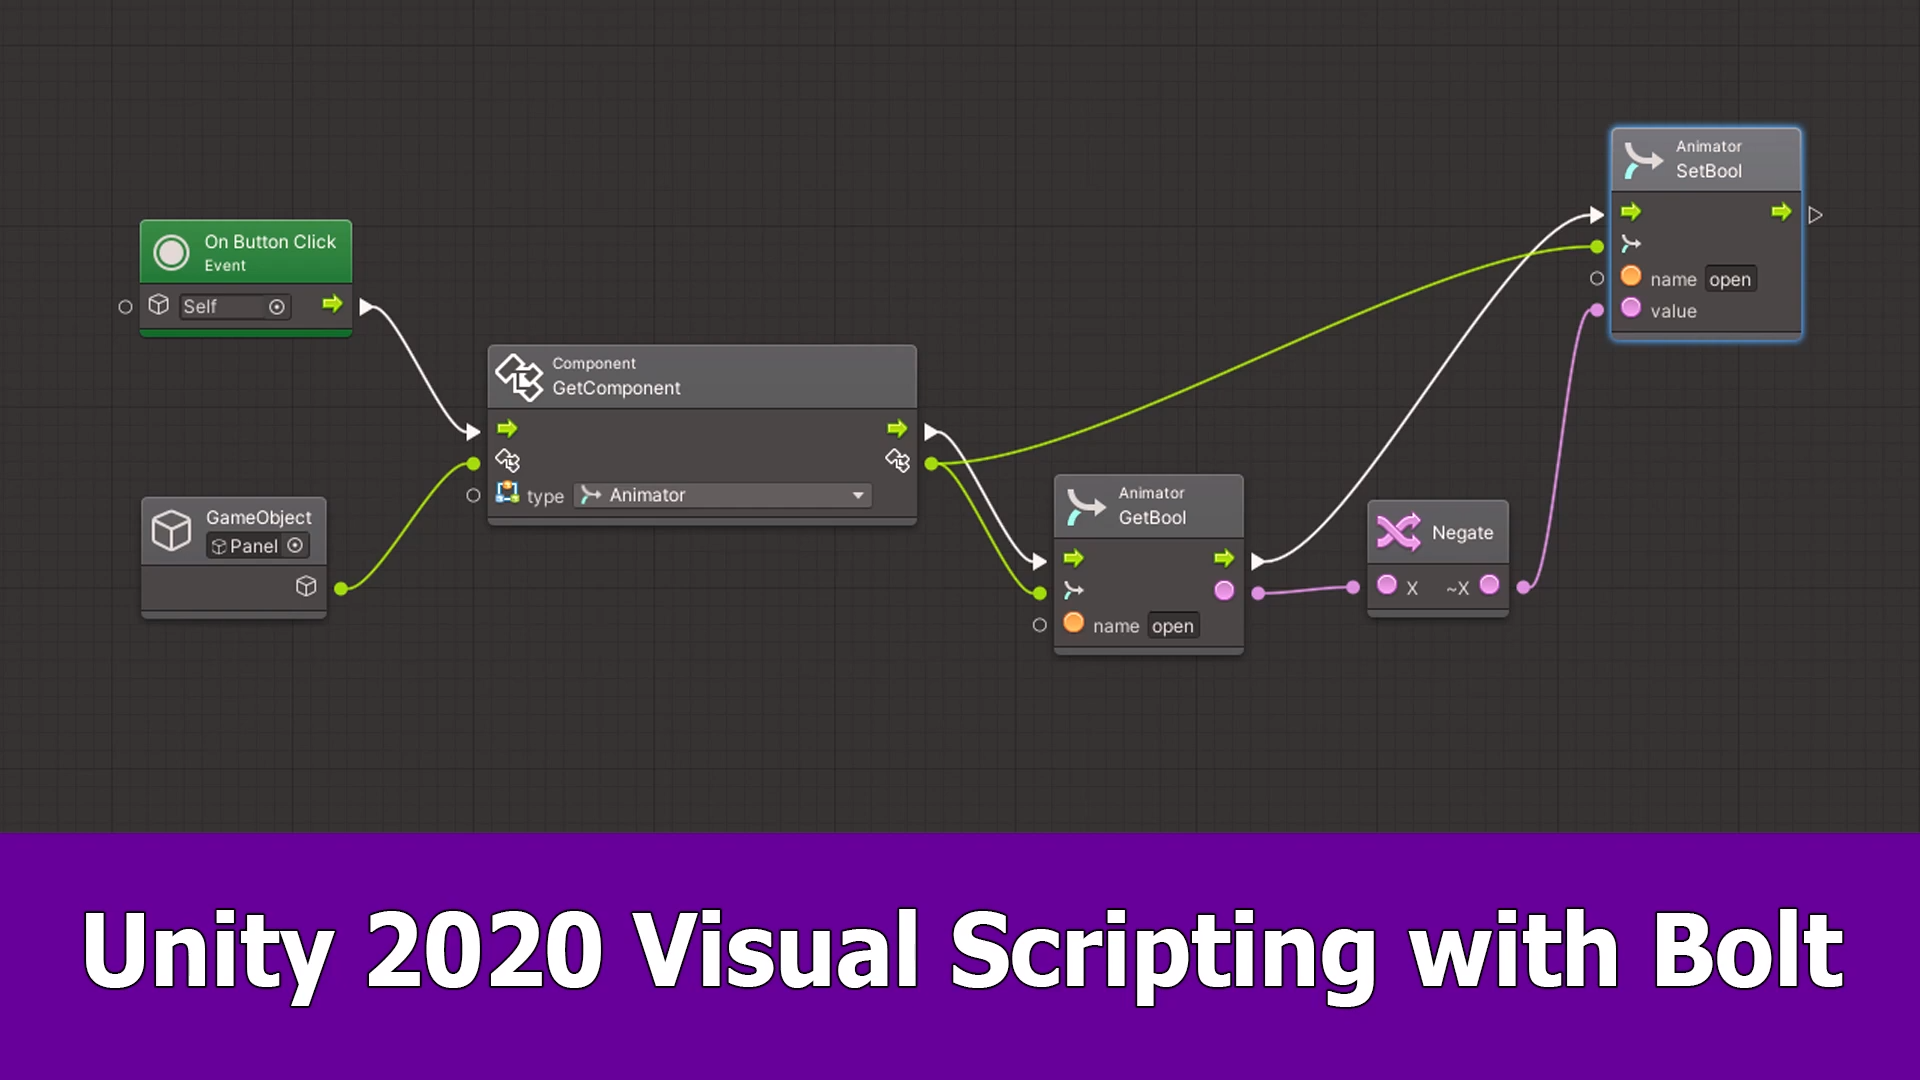The width and height of the screenshot is (1920, 1080).
Task: Click the GetBool pink boolean output port
Action: coord(1224,591)
